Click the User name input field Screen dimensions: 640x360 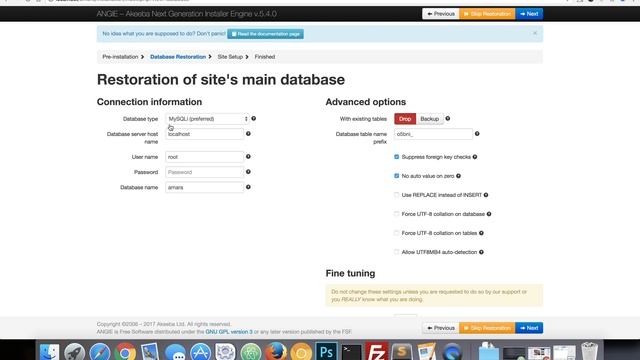pyautogui.click(x=204, y=157)
